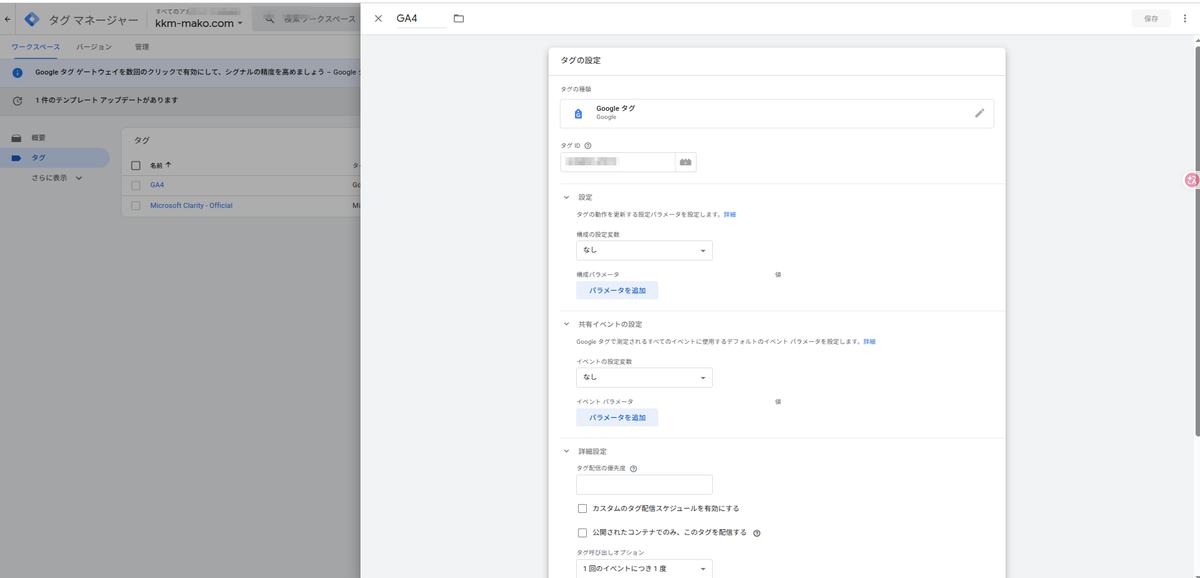Edit the GA4 tag name field
The width and height of the screenshot is (1200, 578).
[421, 18]
